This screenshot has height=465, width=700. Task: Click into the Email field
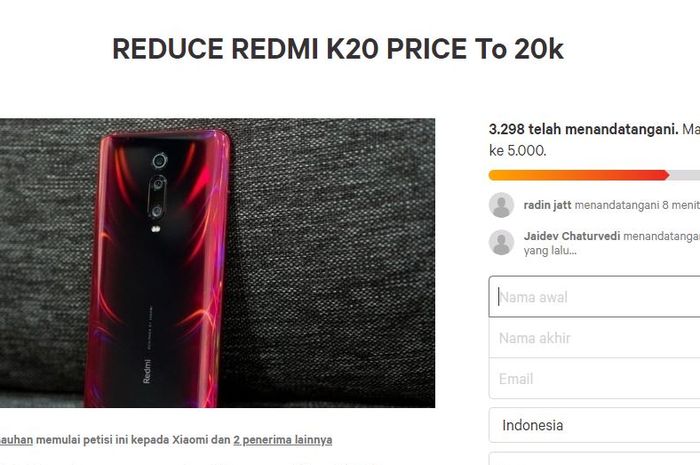click(x=594, y=378)
